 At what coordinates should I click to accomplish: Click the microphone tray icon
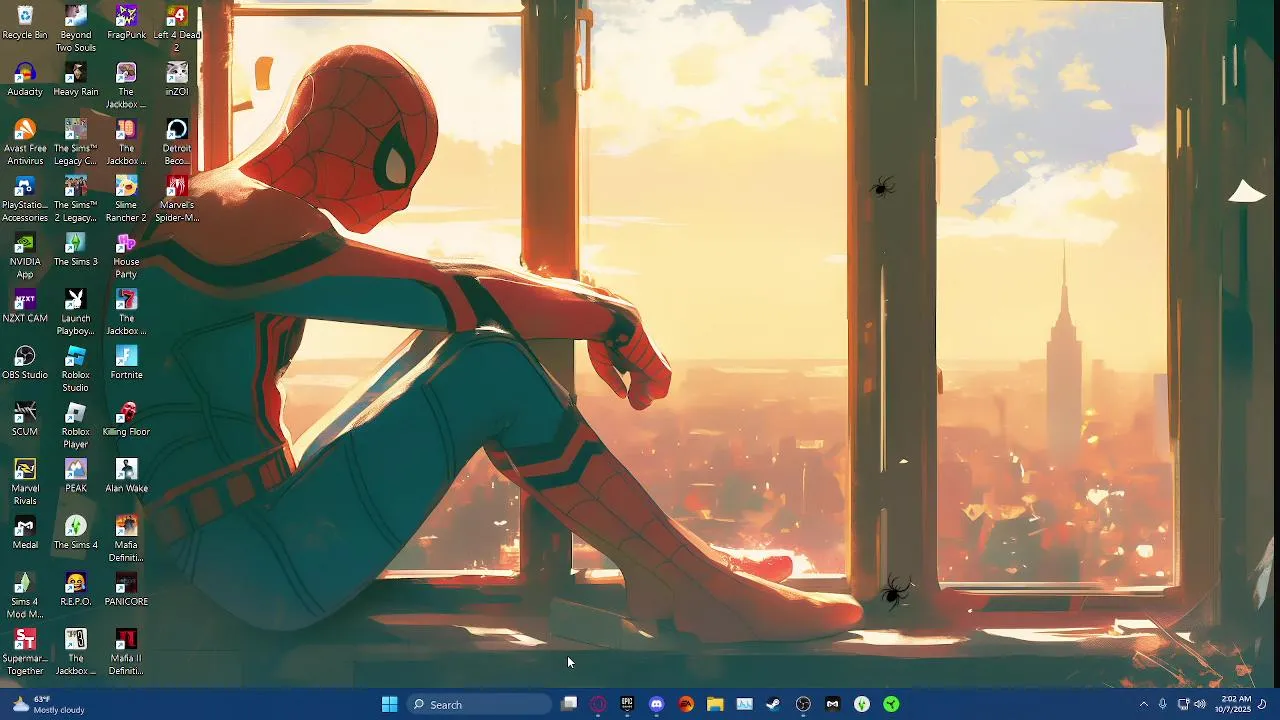coord(1163,704)
